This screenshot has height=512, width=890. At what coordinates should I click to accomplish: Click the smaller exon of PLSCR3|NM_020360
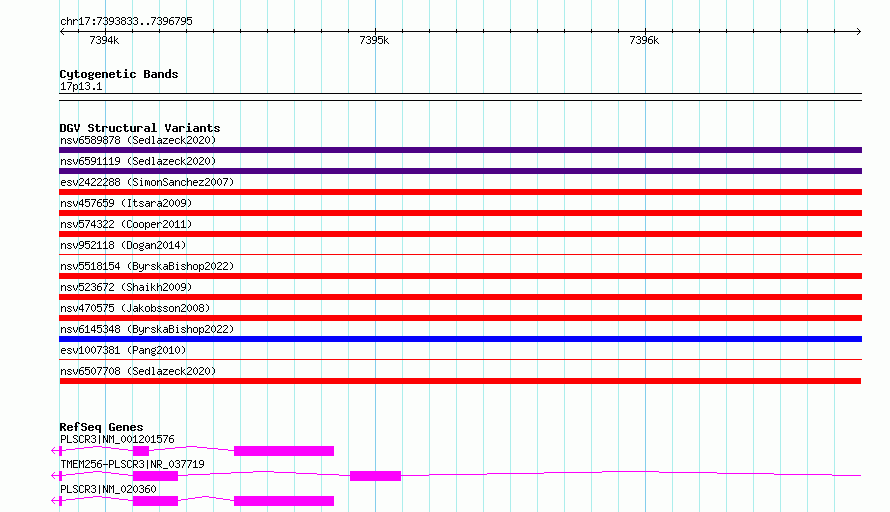(155, 501)
